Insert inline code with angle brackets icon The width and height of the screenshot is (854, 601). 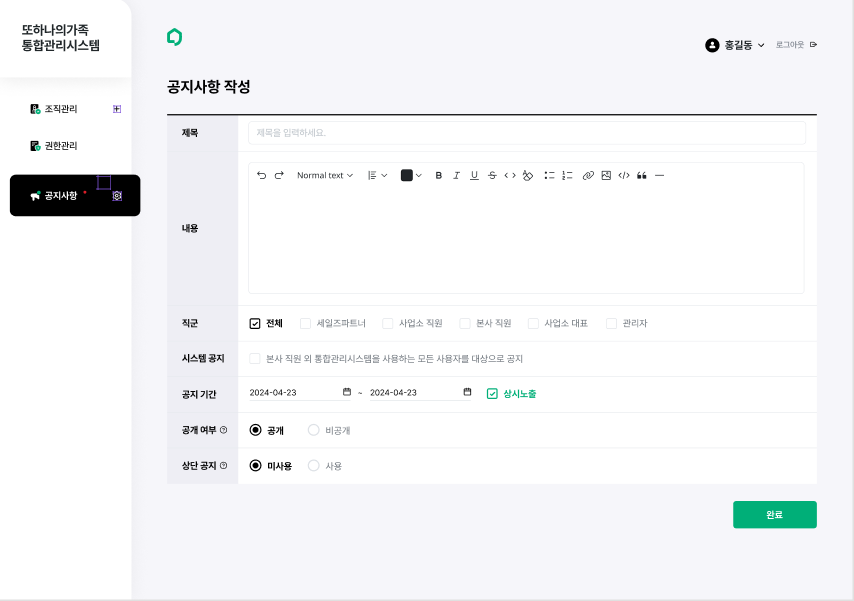click(510, 175)
